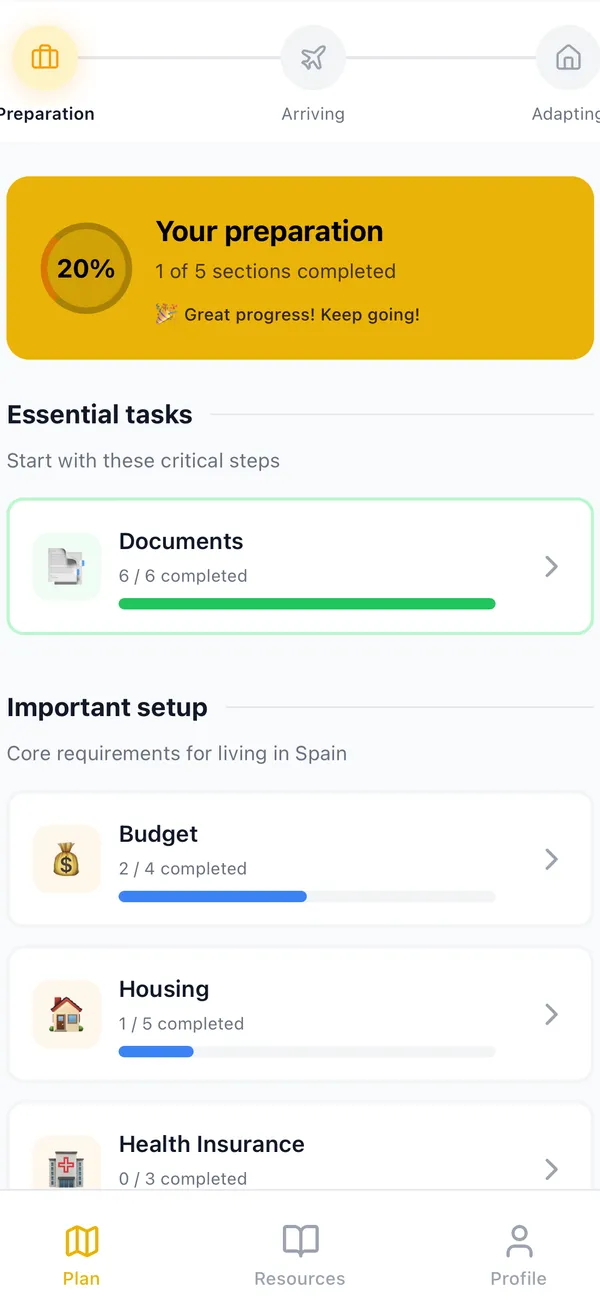Screen dimensions: 600x1300
Task: Open Health Insurance with its chevron arrow
Action: coord(551,1168)
